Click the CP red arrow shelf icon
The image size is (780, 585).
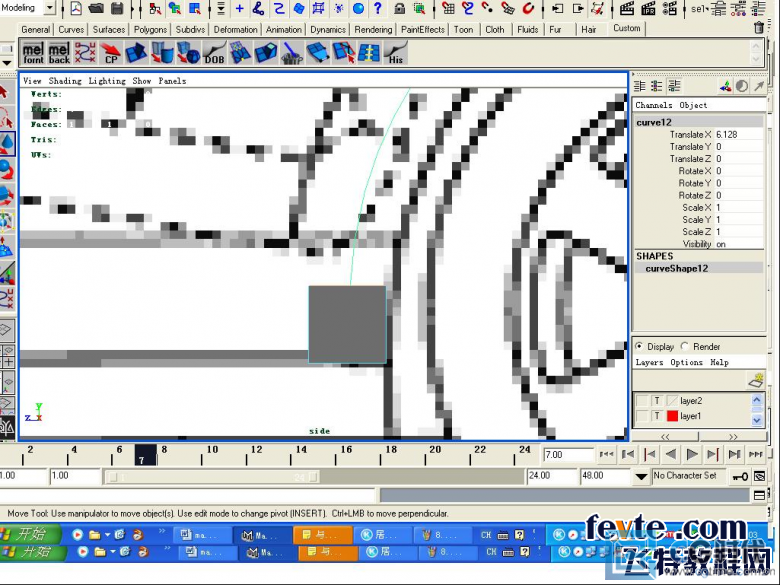tap(111, 53)
